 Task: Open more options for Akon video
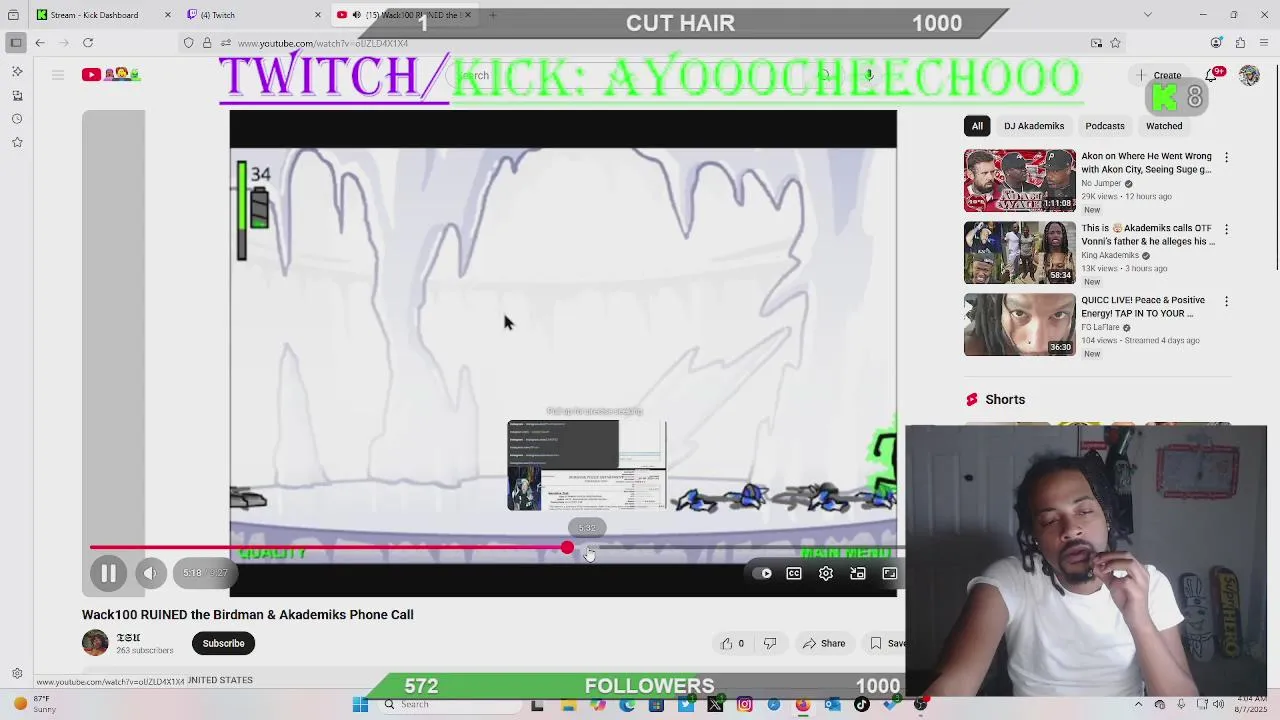1226,157
